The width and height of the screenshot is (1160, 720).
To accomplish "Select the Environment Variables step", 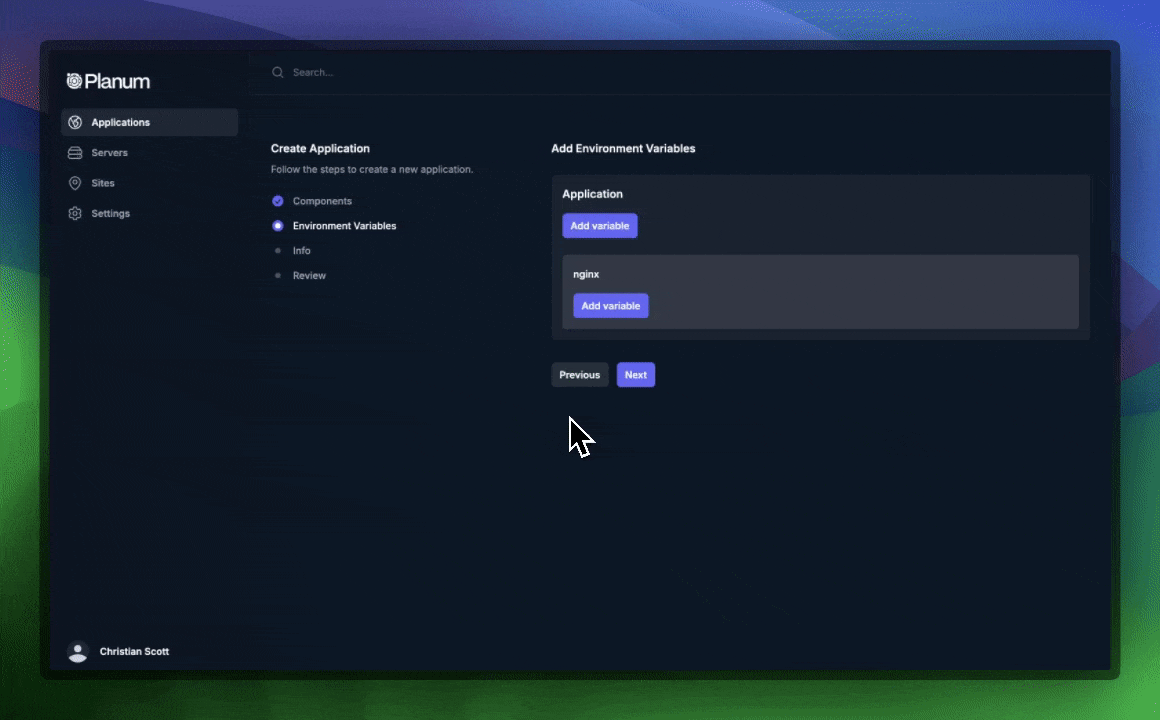I will tap(344, 226).
